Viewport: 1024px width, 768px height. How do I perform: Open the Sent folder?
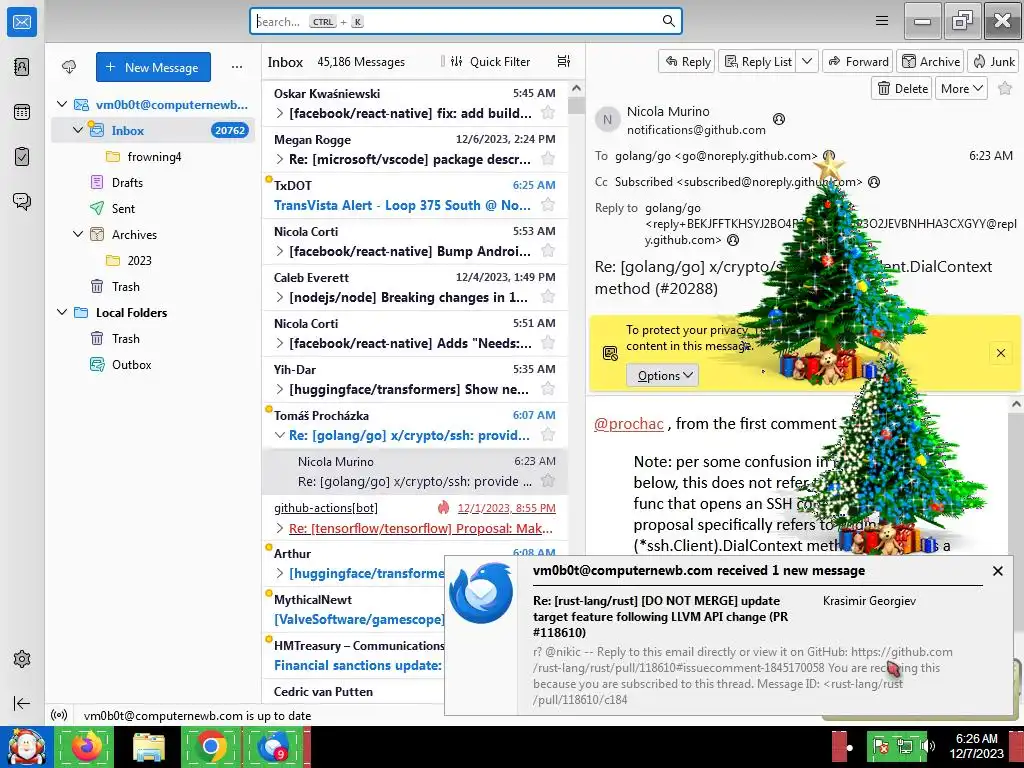[123, 208]
